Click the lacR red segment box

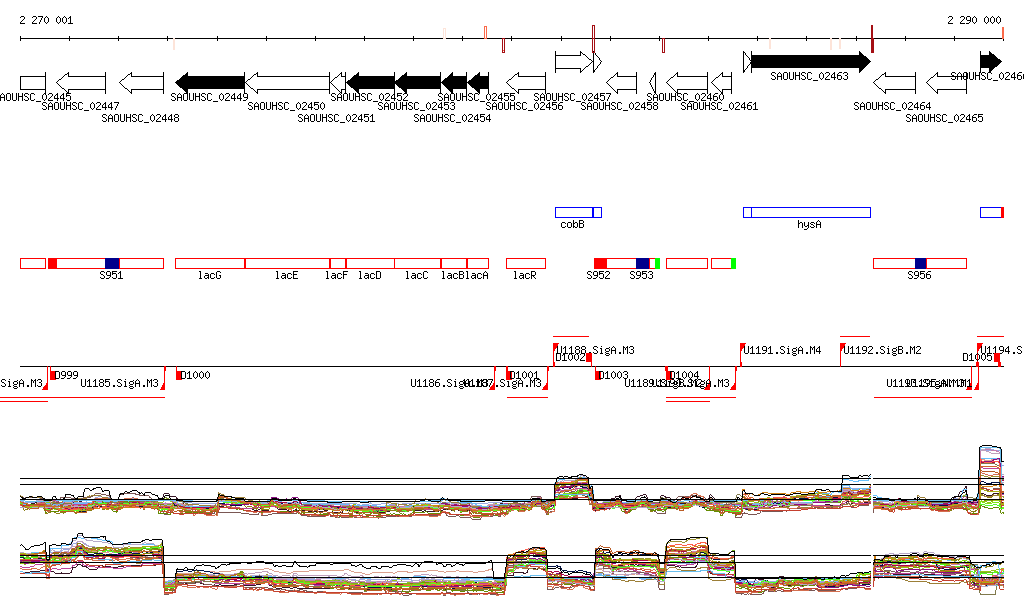click(x=526, y=263)
